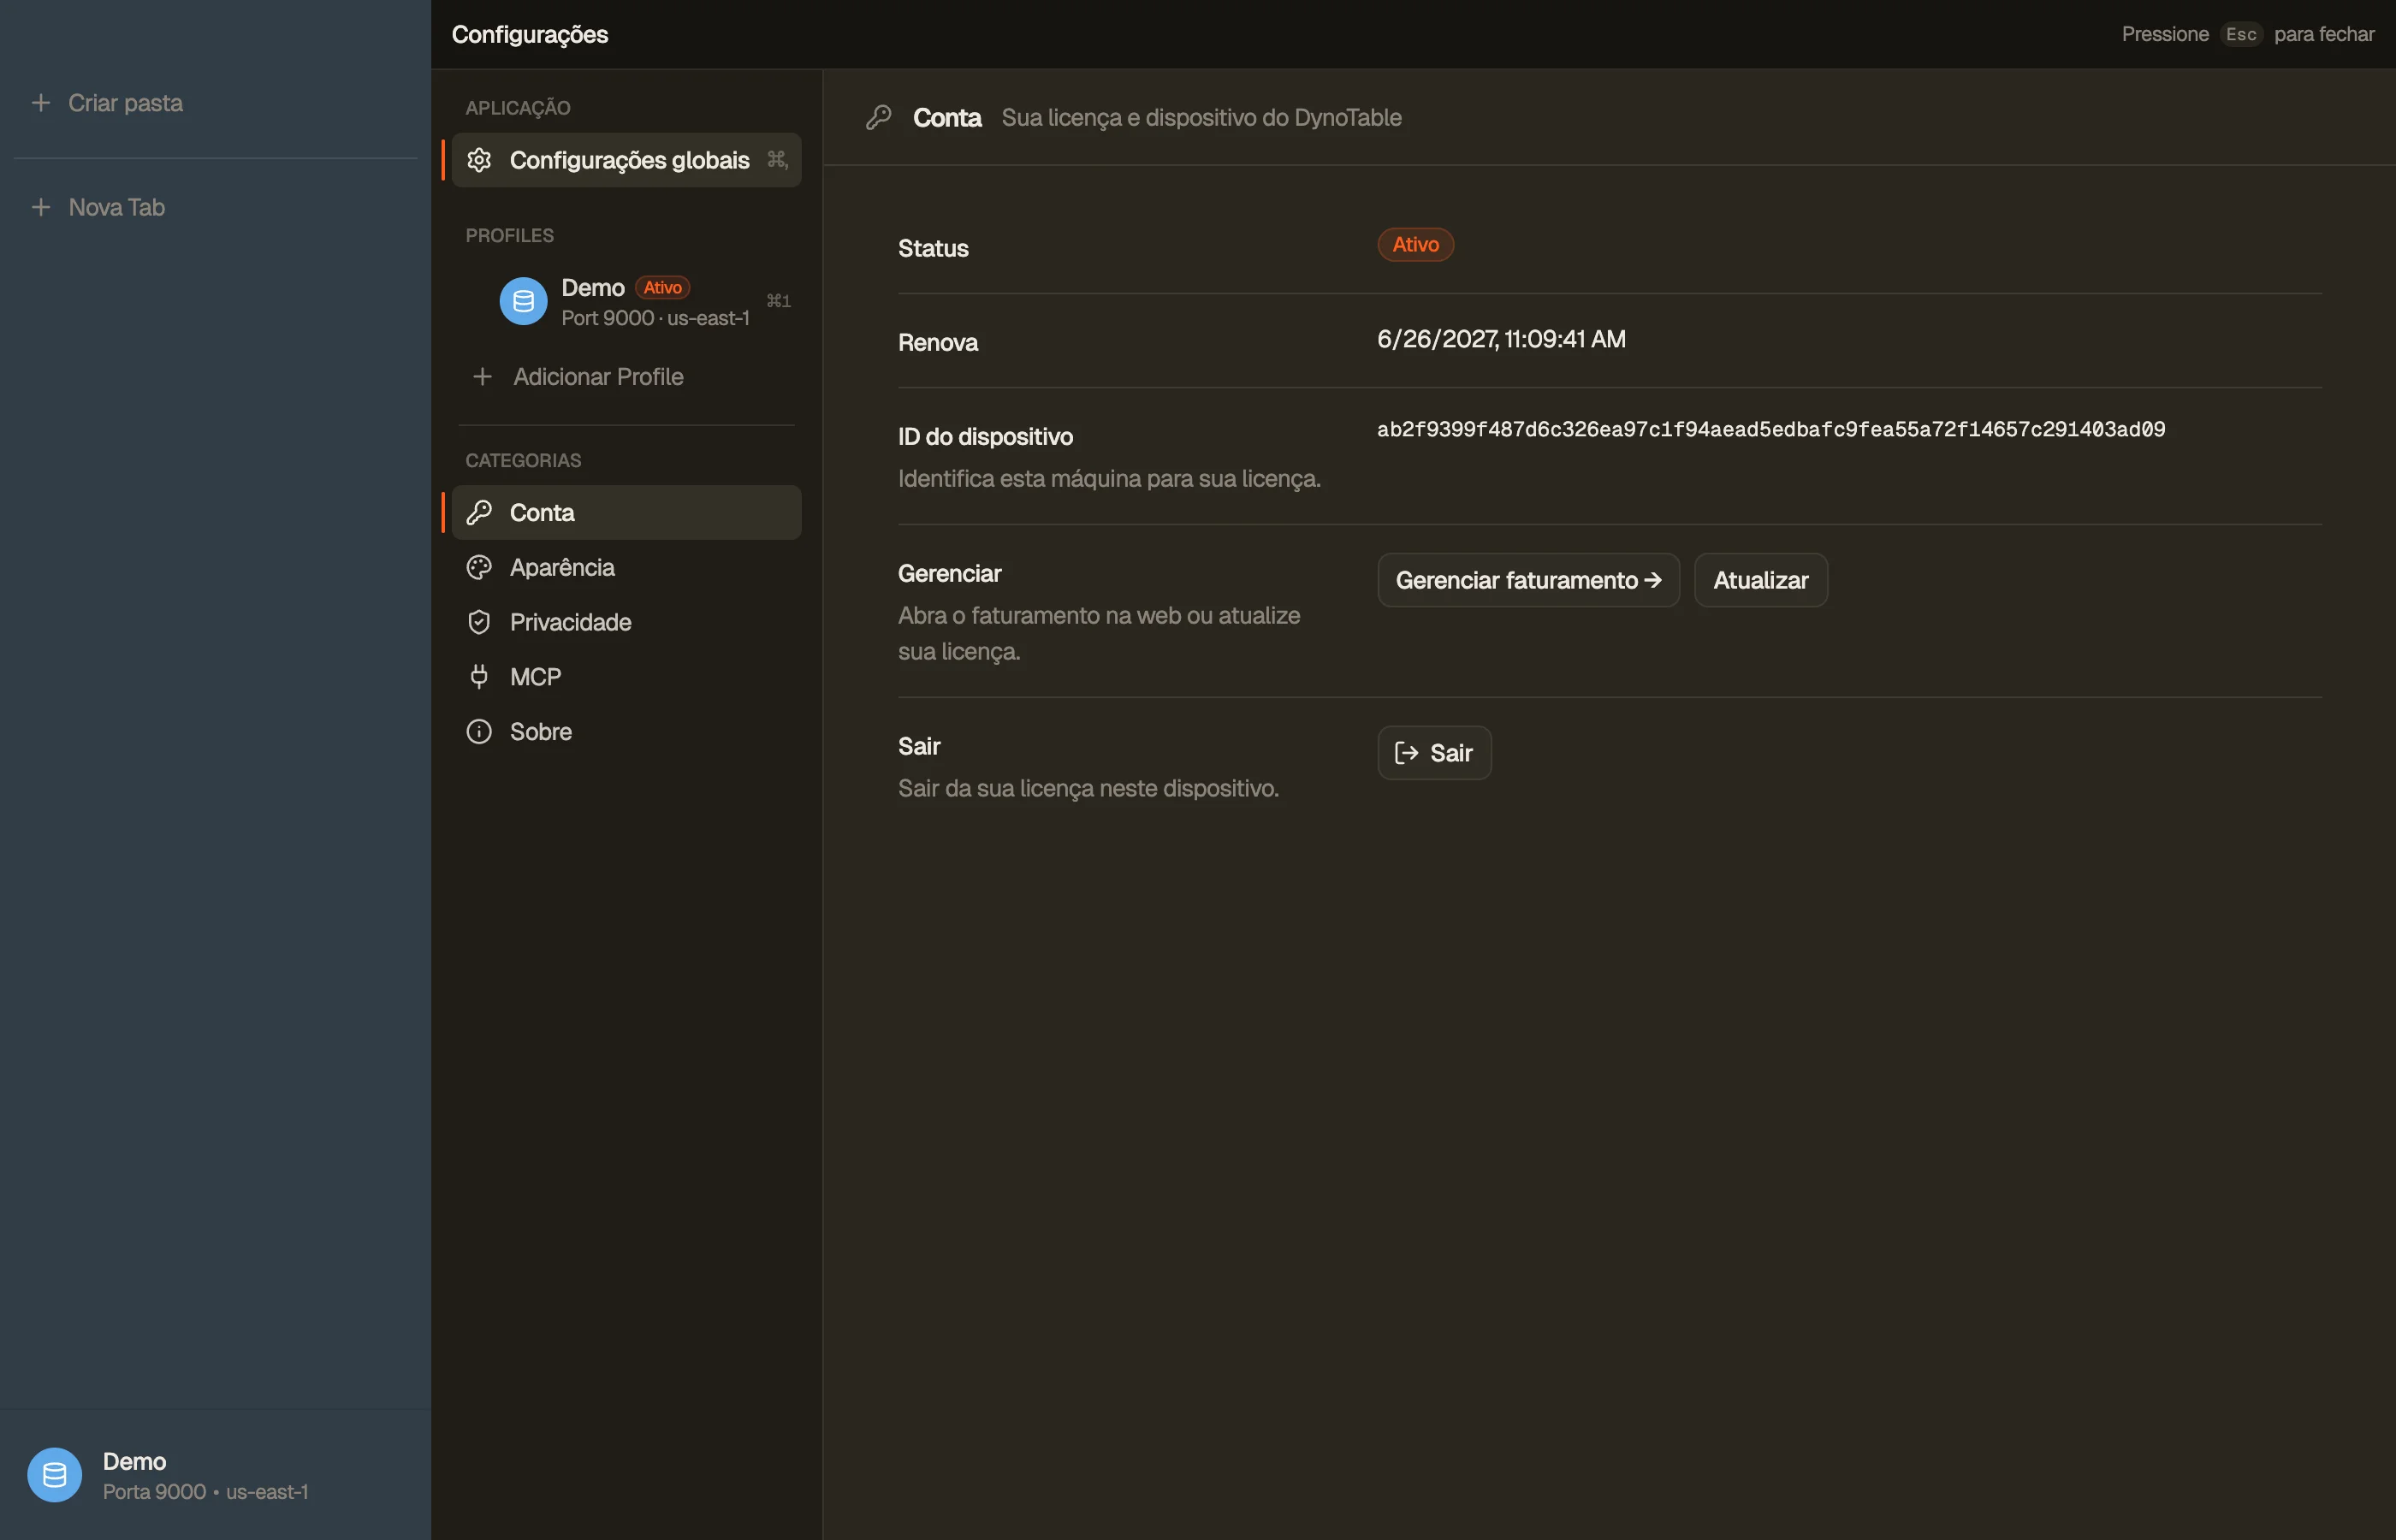Click the gear icon for Configurações globais
The width and height of the screenshot is (2396, 1540).
click(x=479, y=160)
